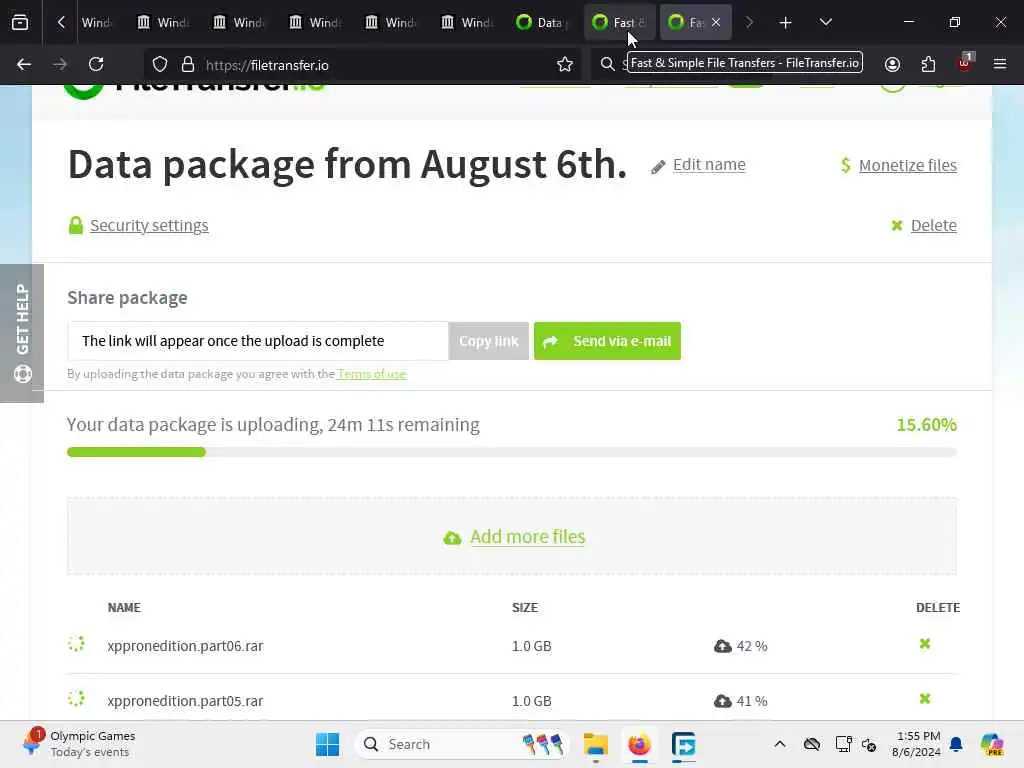This screenshot has height=768, width=1024.
Task: Click the taskbar Search box
Action: [462, 744]
